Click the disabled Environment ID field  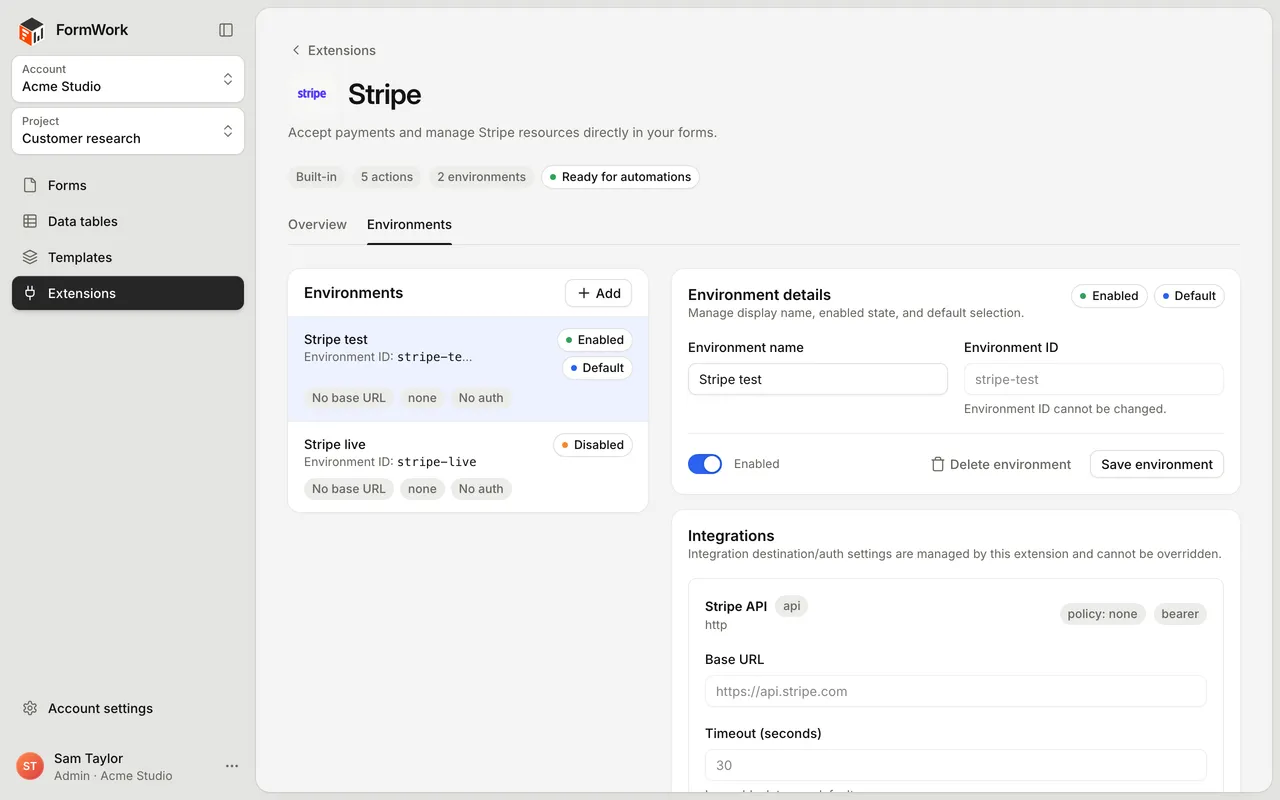(1094, 379)
